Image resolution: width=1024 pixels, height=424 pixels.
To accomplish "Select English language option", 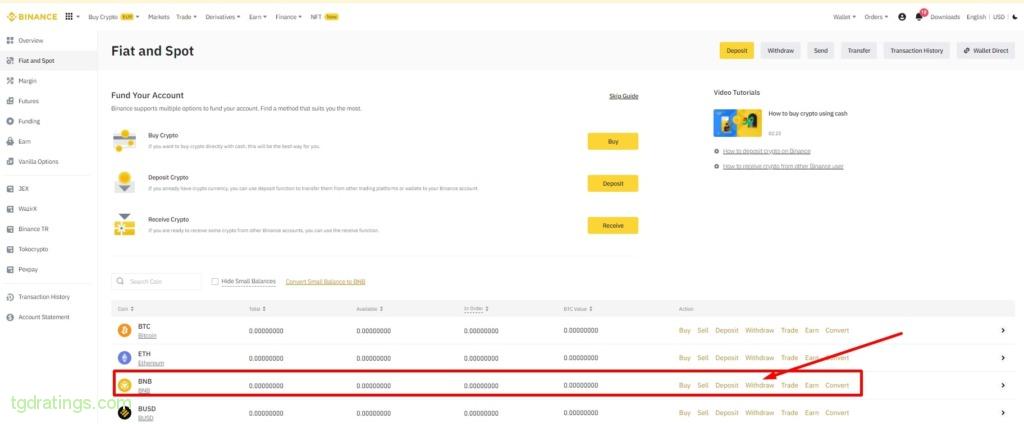I will (x=976, y=17).
